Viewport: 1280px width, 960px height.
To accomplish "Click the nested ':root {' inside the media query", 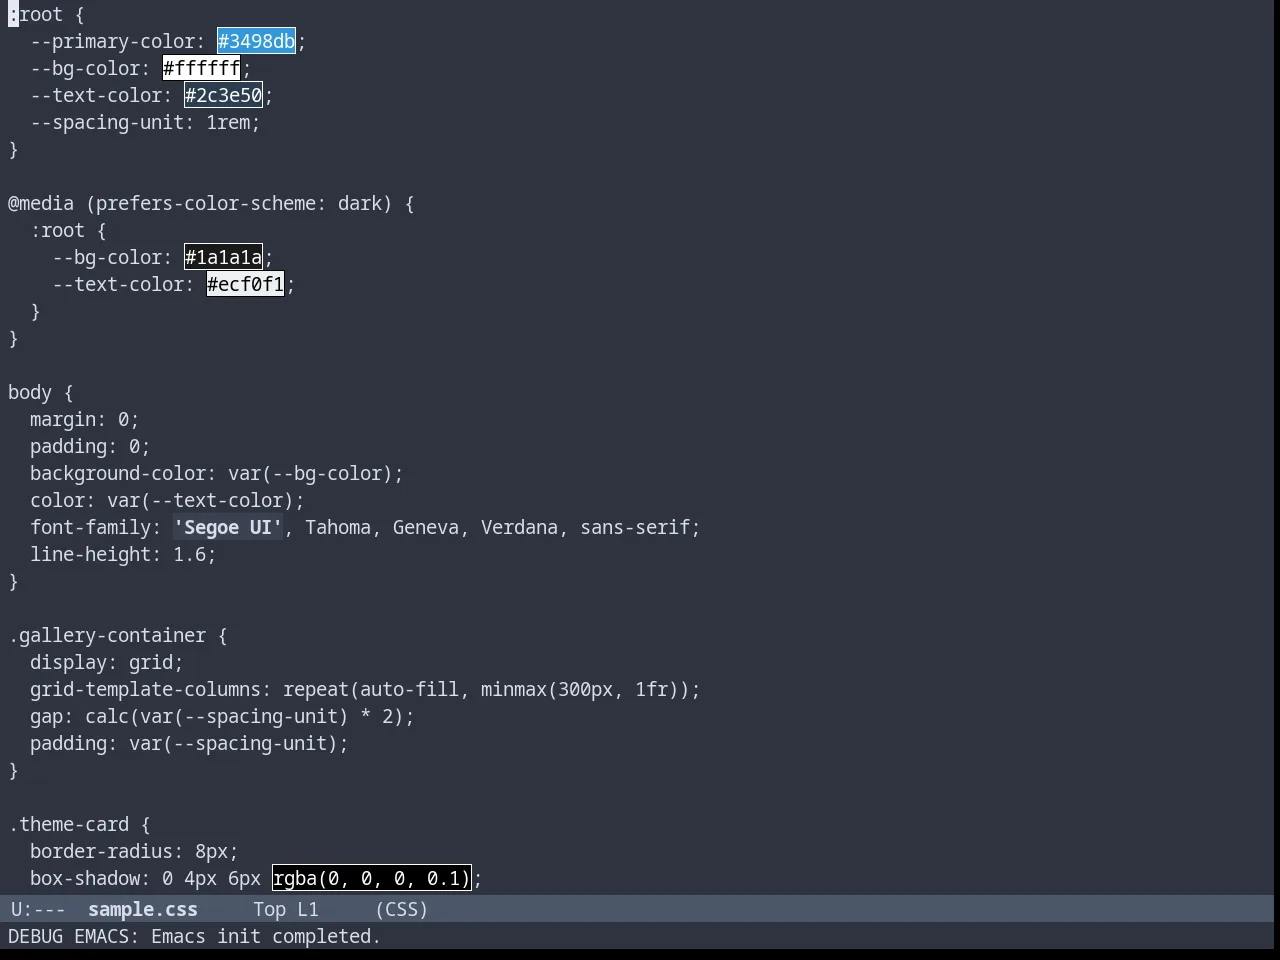I will 68,230.
